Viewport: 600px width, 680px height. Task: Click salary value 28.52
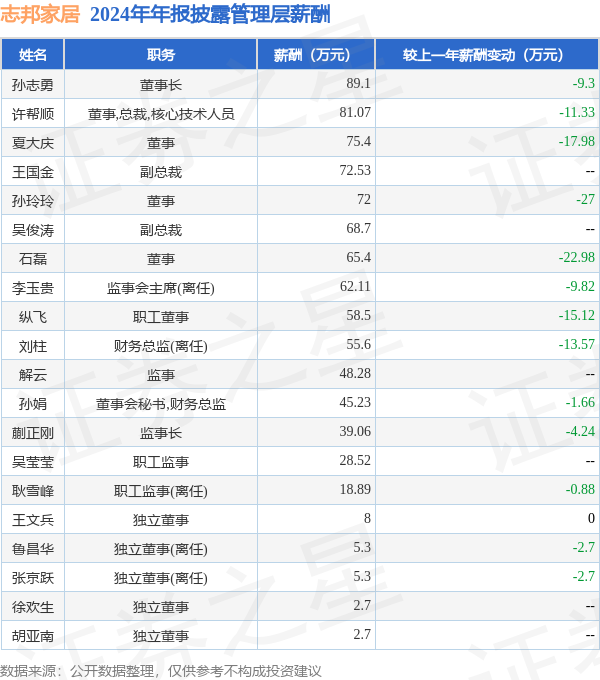click(355, 461)
